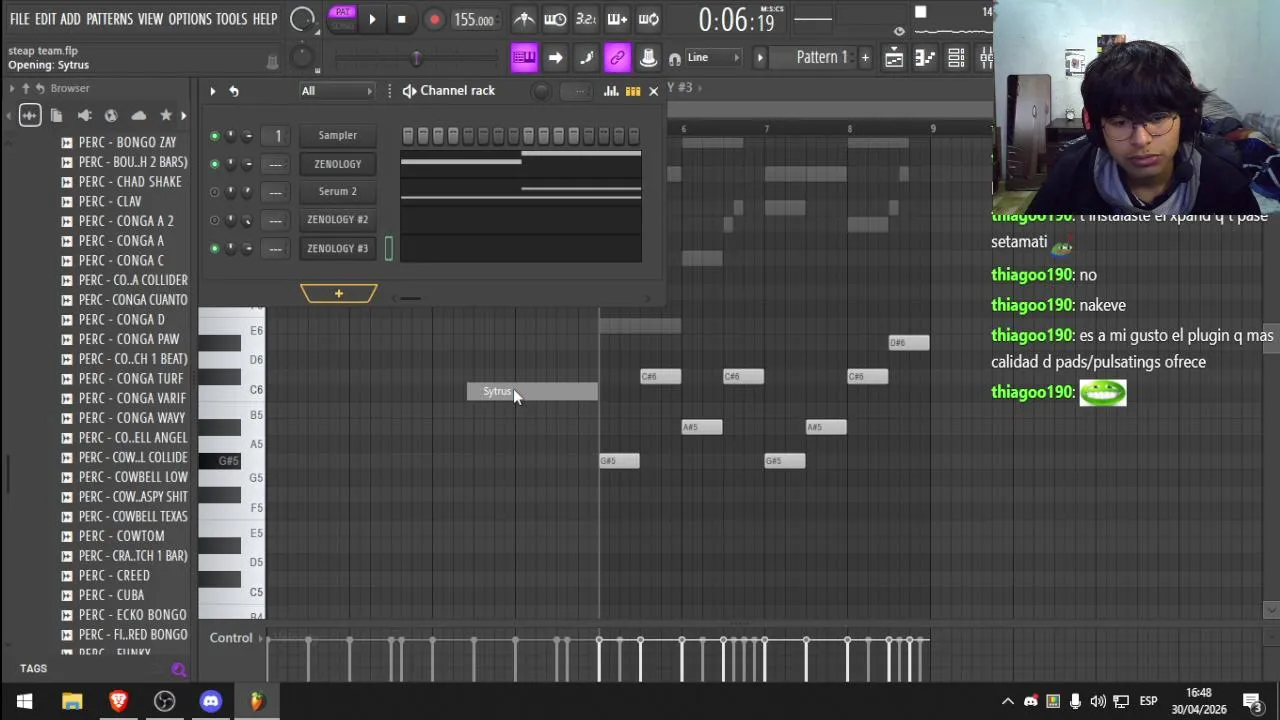The height and width of the screenshot is (720, 1280).
Task: Open the ZENOLOGY #2 channel button
Action: tap(338, 219)
